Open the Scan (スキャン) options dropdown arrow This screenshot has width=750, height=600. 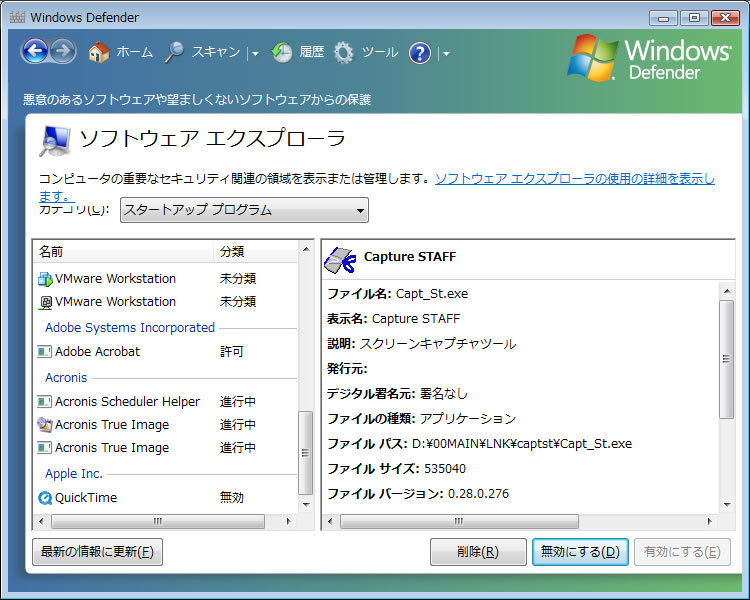(255, 54)
